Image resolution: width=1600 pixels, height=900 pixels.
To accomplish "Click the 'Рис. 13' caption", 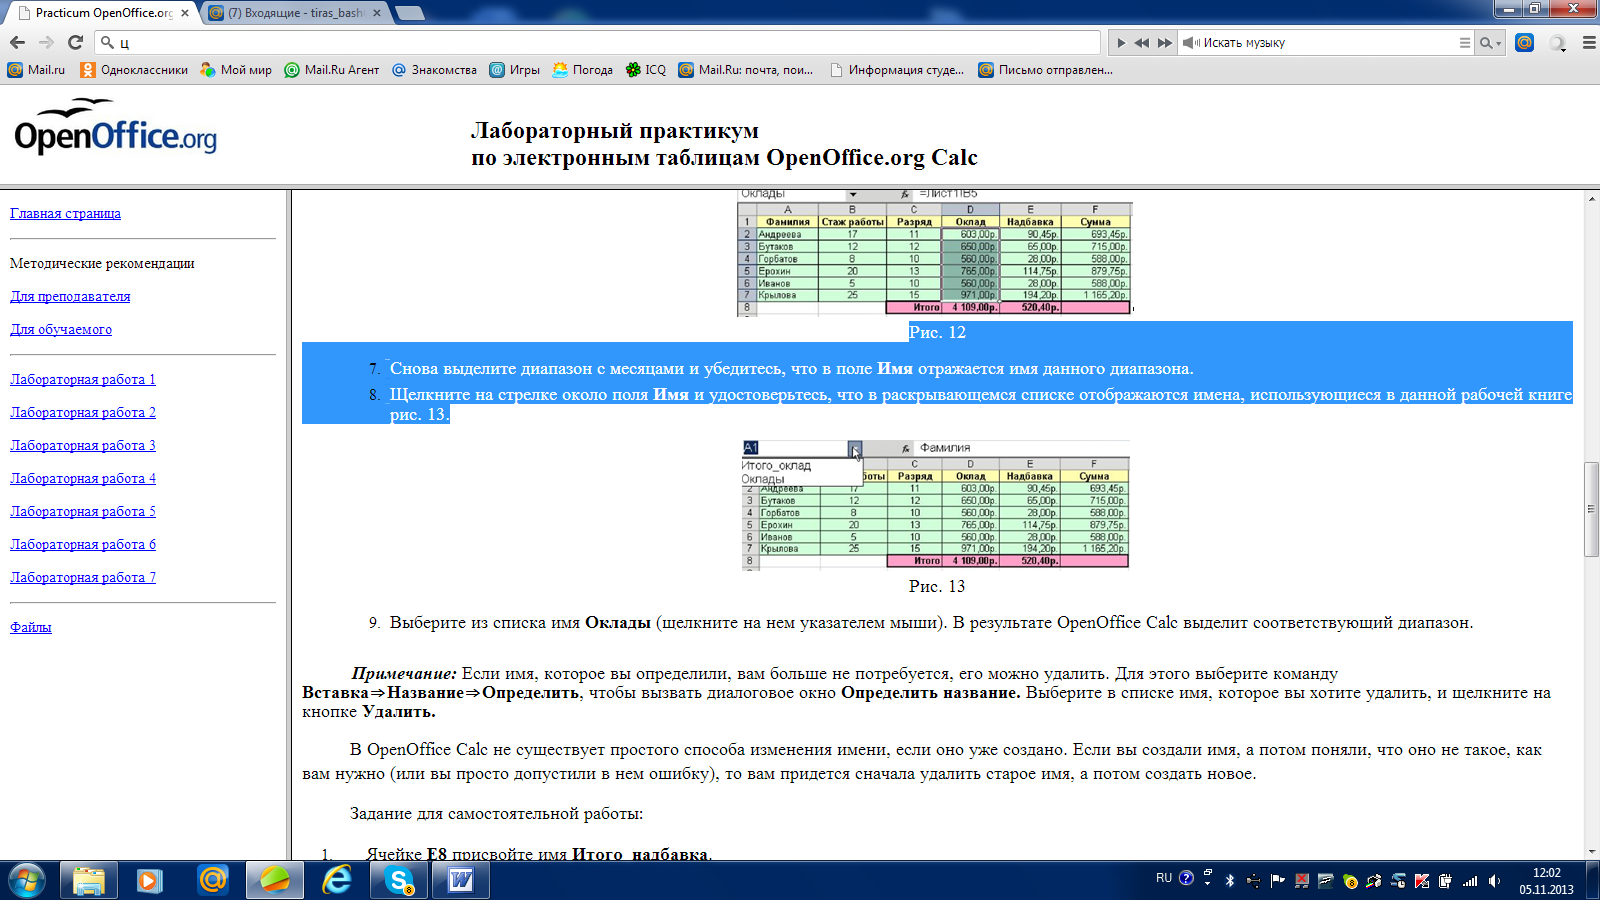I will coord(937,586).
